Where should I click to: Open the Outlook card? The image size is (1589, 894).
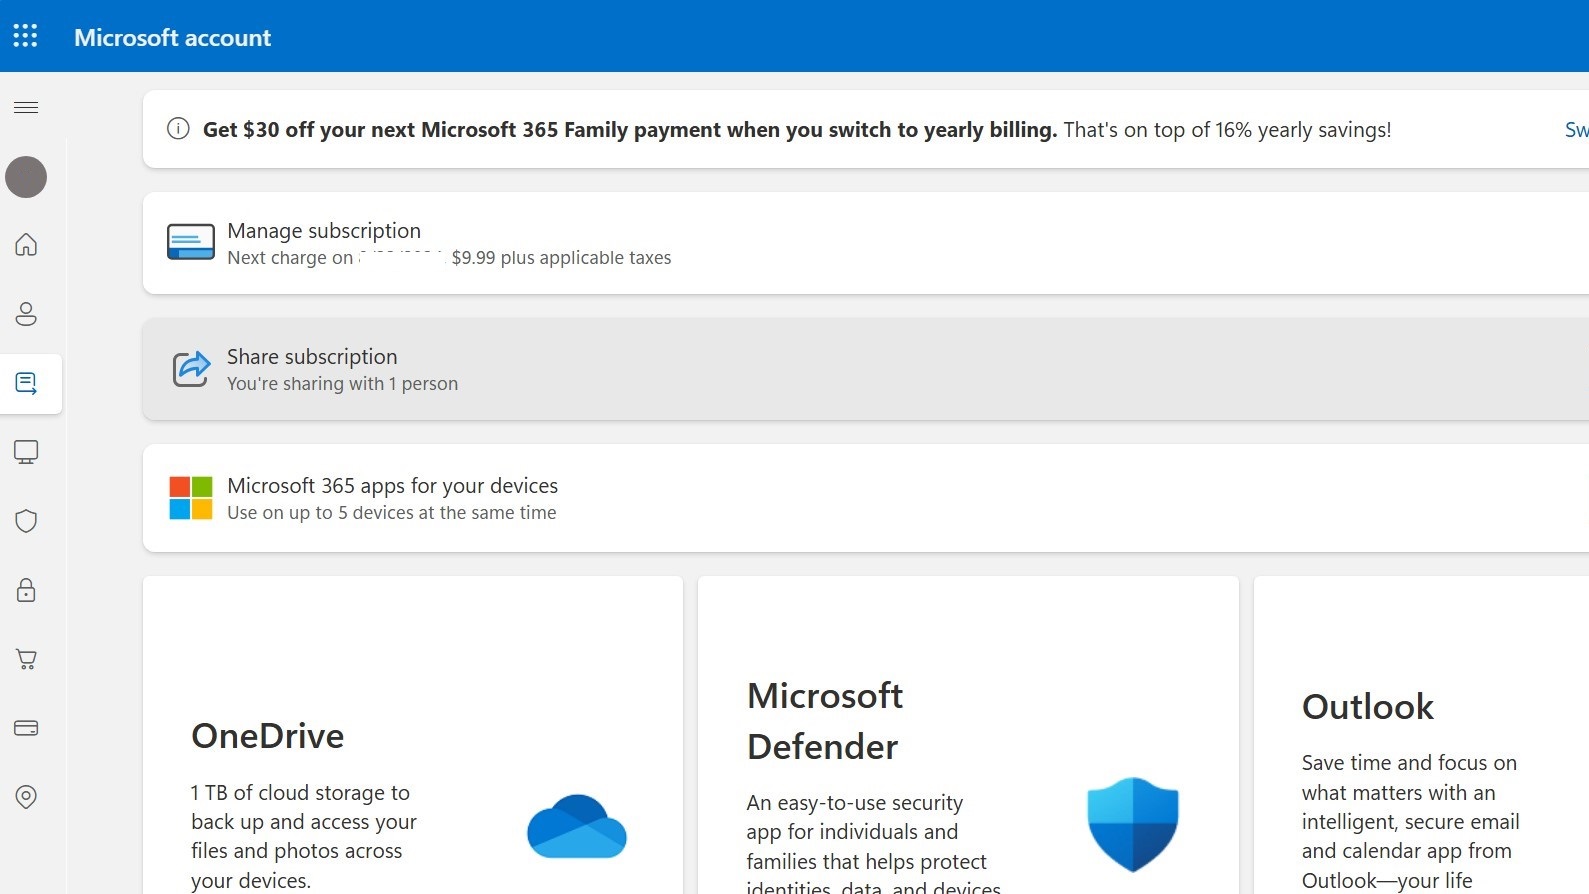[1422, 735]
